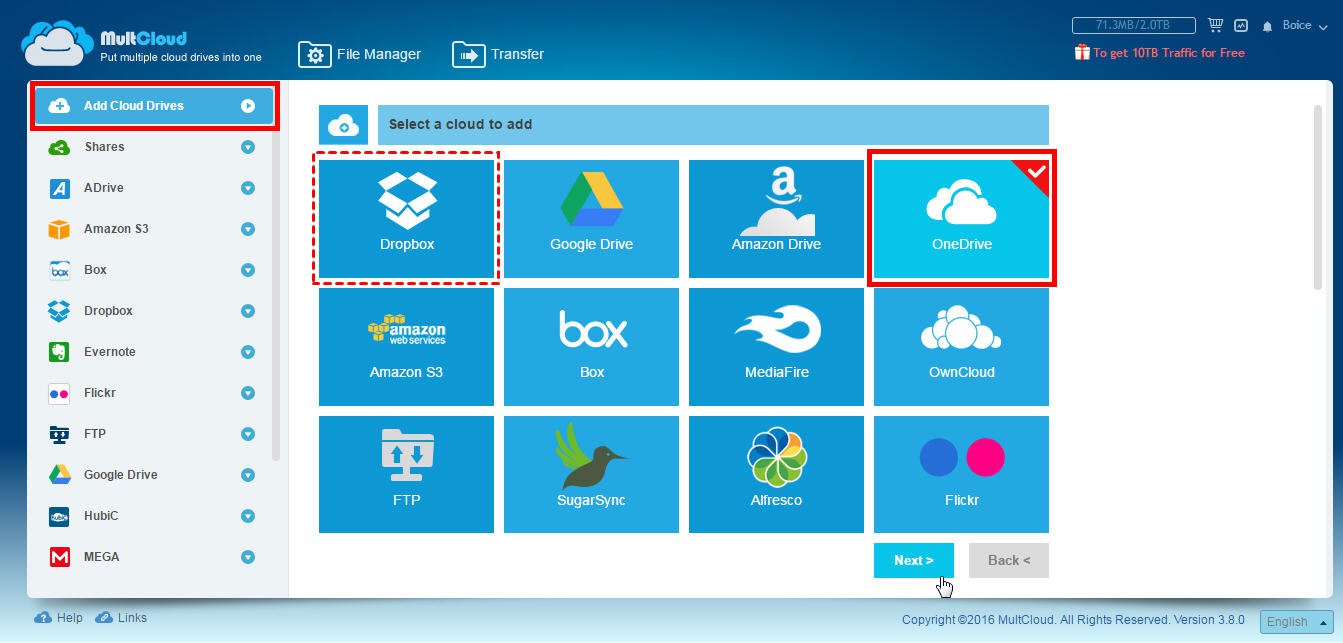Open the notifications bell icon

tap(1268, 26)
